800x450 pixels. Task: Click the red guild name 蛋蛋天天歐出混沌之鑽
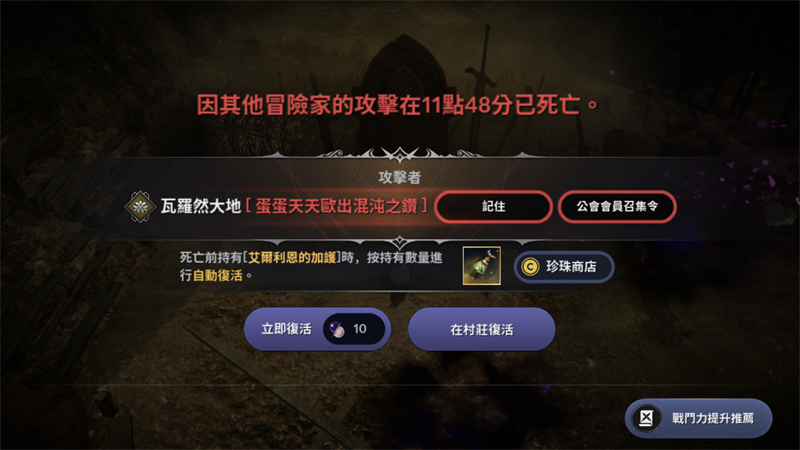tap(337, 206)
